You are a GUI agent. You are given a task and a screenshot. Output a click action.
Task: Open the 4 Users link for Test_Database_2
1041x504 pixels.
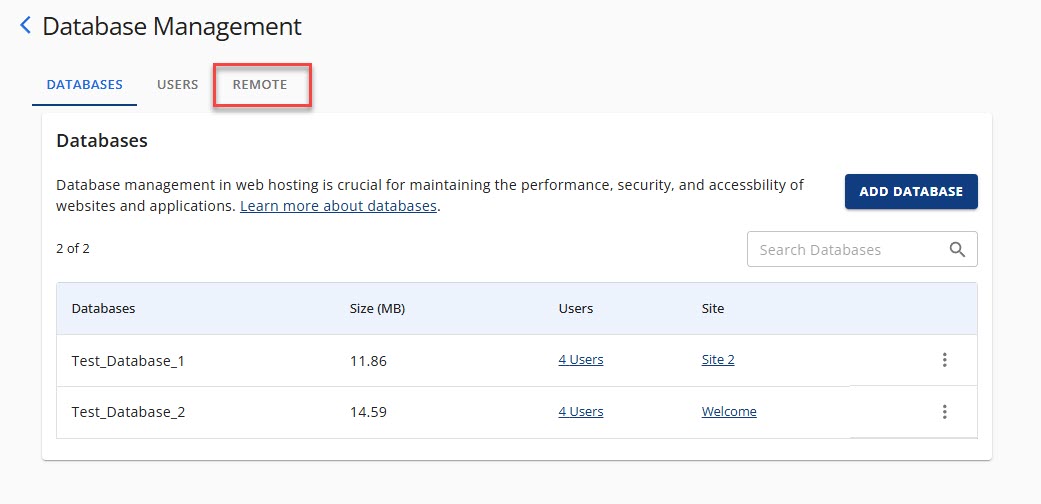coord(580,412)
